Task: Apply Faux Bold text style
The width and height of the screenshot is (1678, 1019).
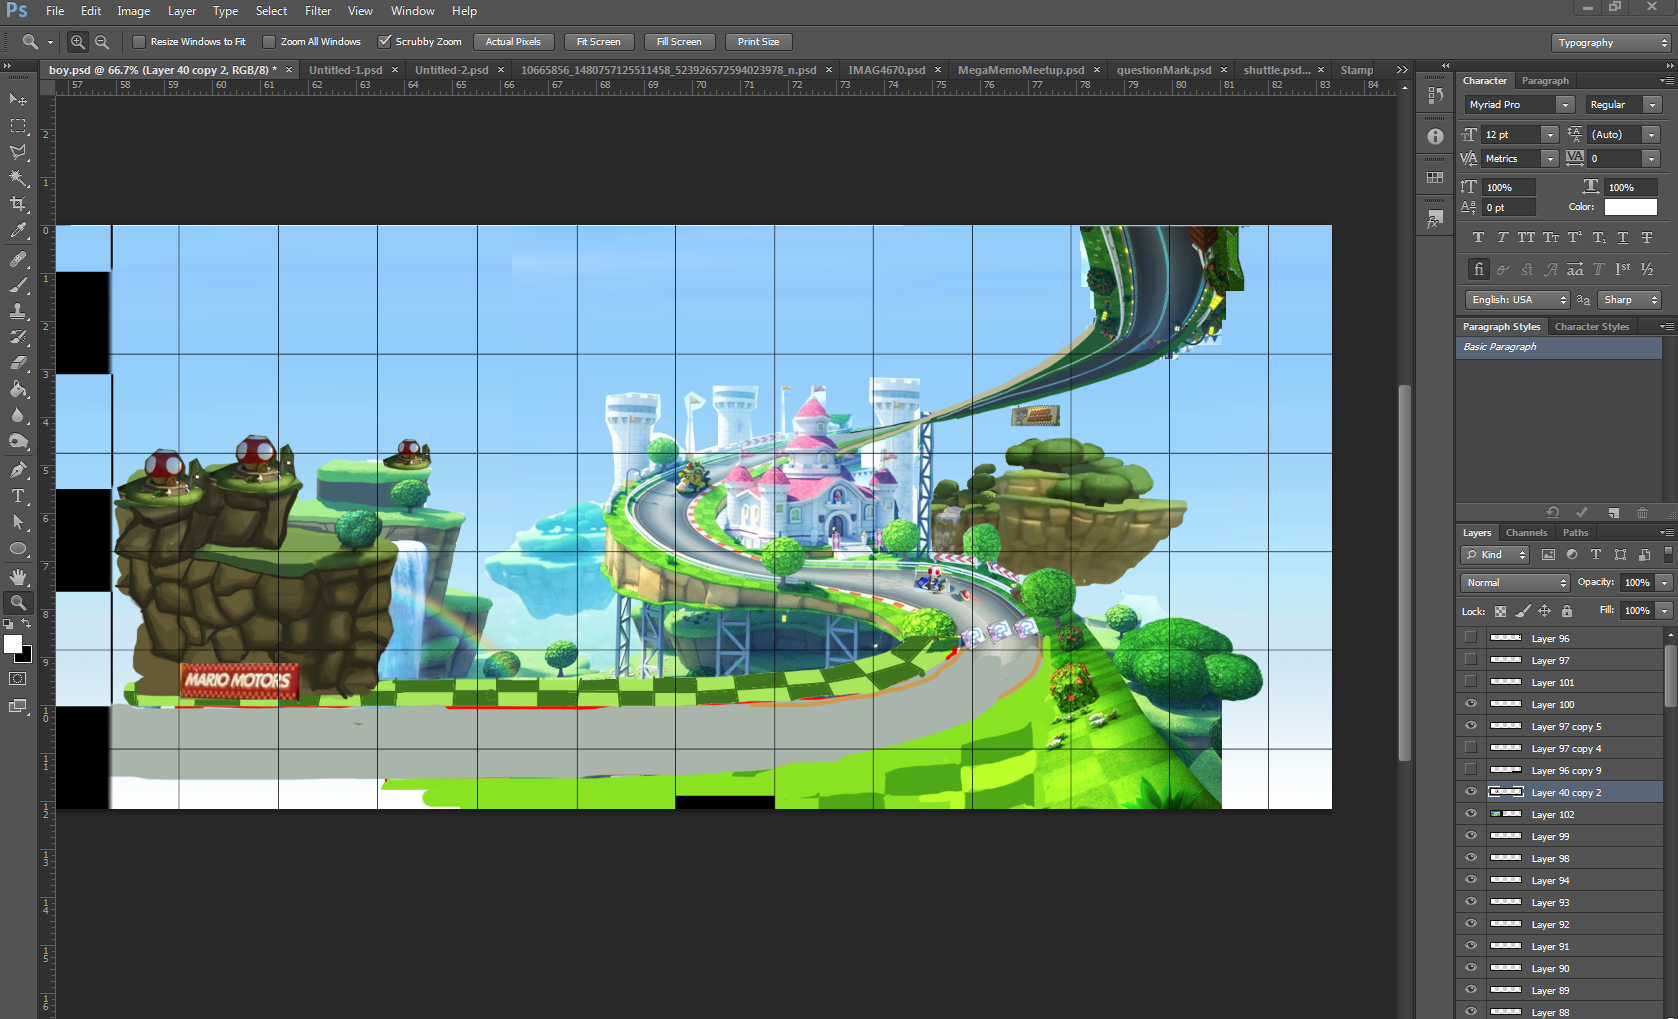Action: click(x=1478, y=238)
